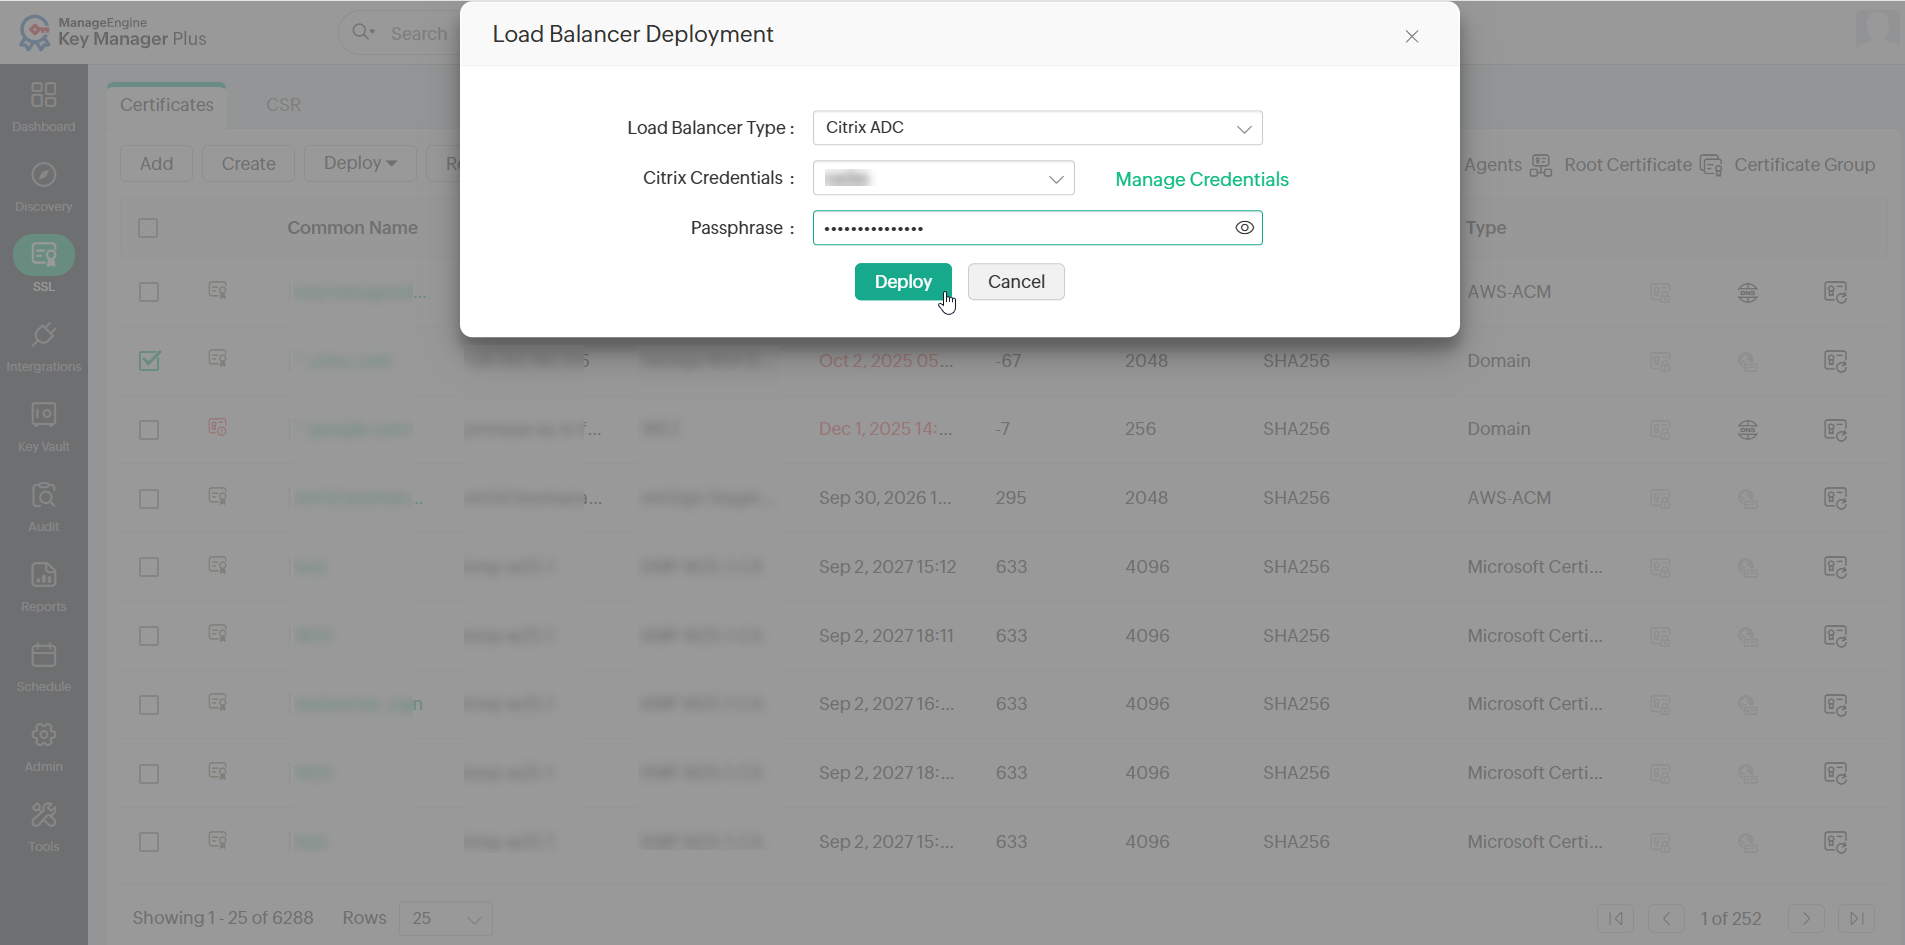This screenshot has height=945, width=1905.
Task: Go to last page arrow
Action: click(1856, 918)
